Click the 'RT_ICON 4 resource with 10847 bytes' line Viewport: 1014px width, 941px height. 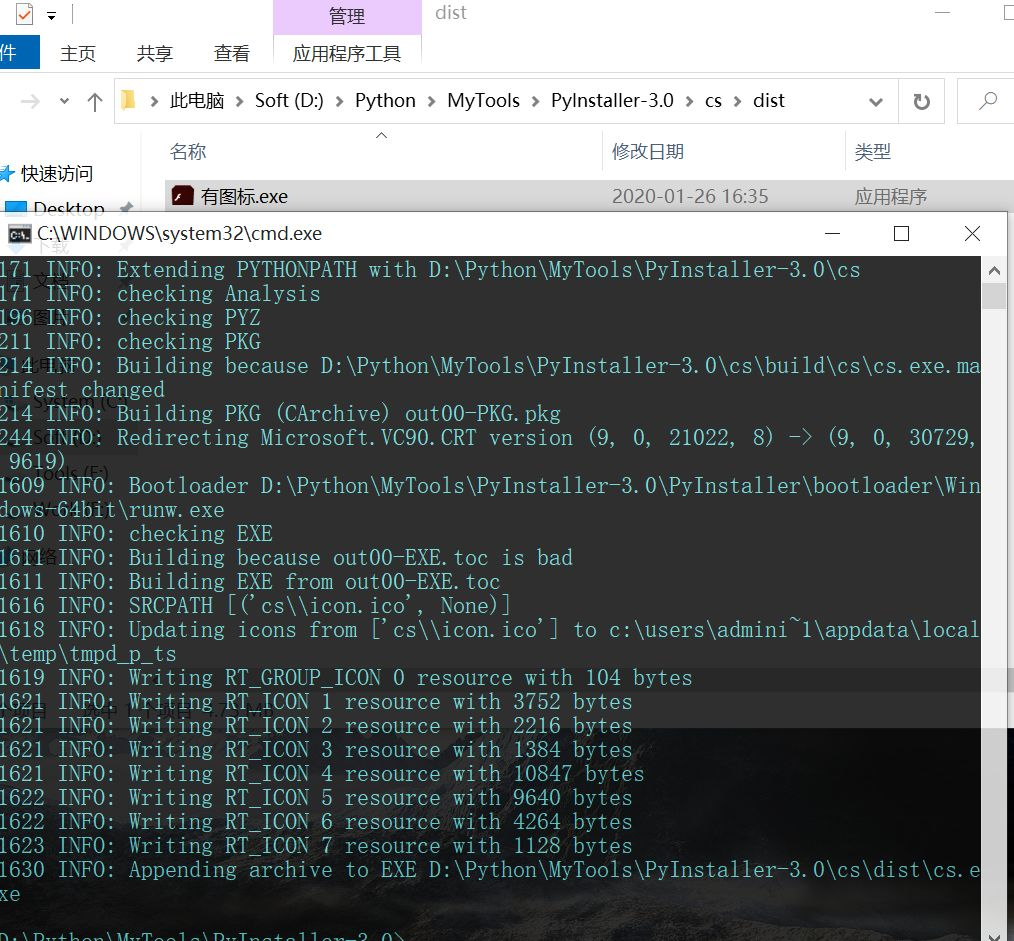pyautogui.click(x=322, y=773)
